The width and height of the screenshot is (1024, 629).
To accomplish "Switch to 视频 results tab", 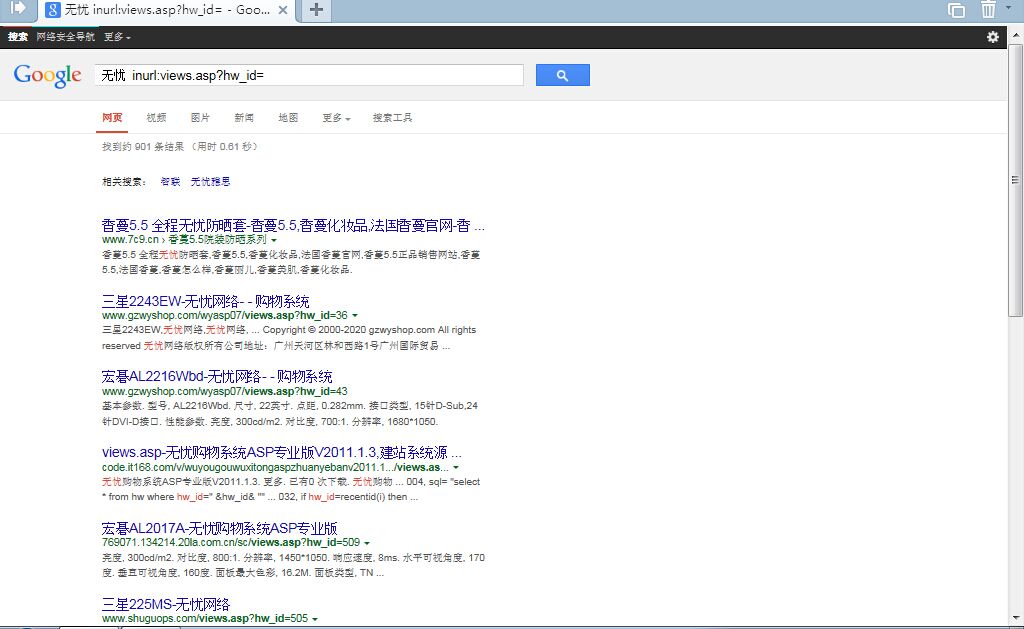I will 156,118.
